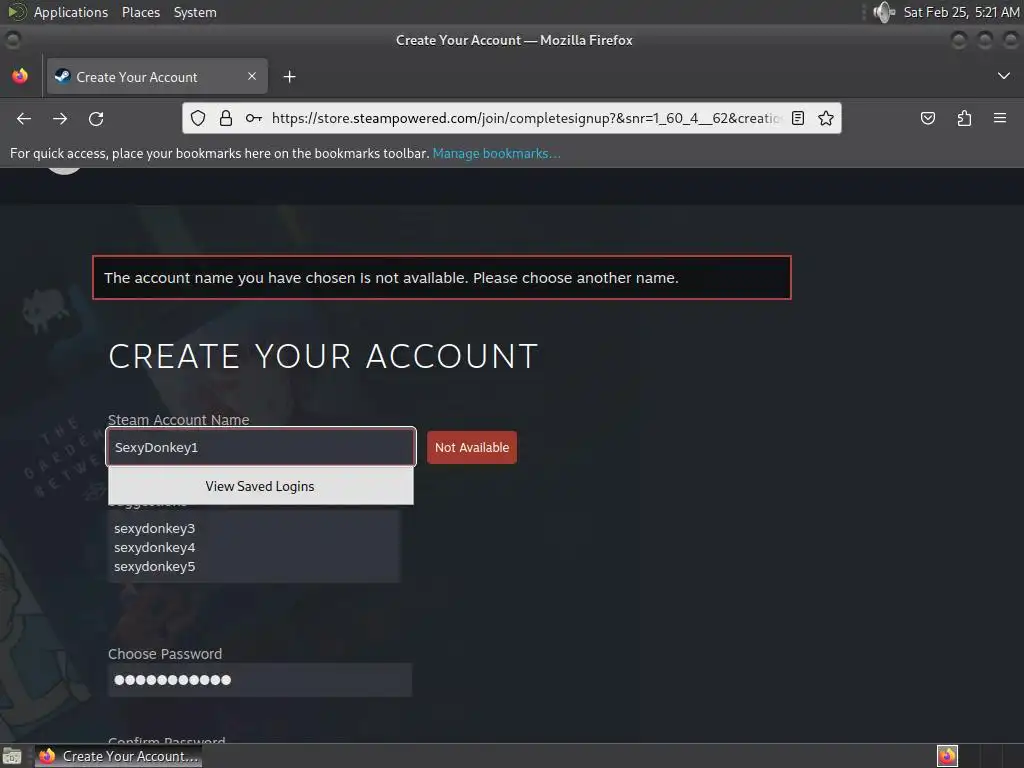
Task: Go forward one page
Action: (x=60, y=118)
